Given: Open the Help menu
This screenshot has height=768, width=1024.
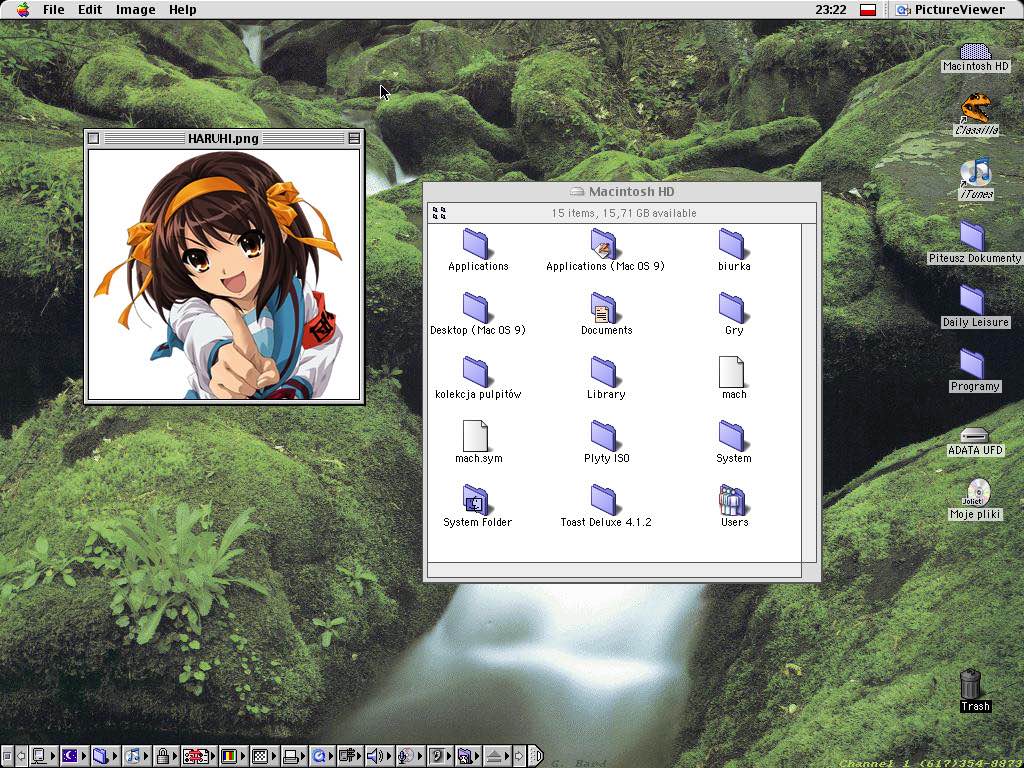Looking at the screenshot, I should 182,9.
